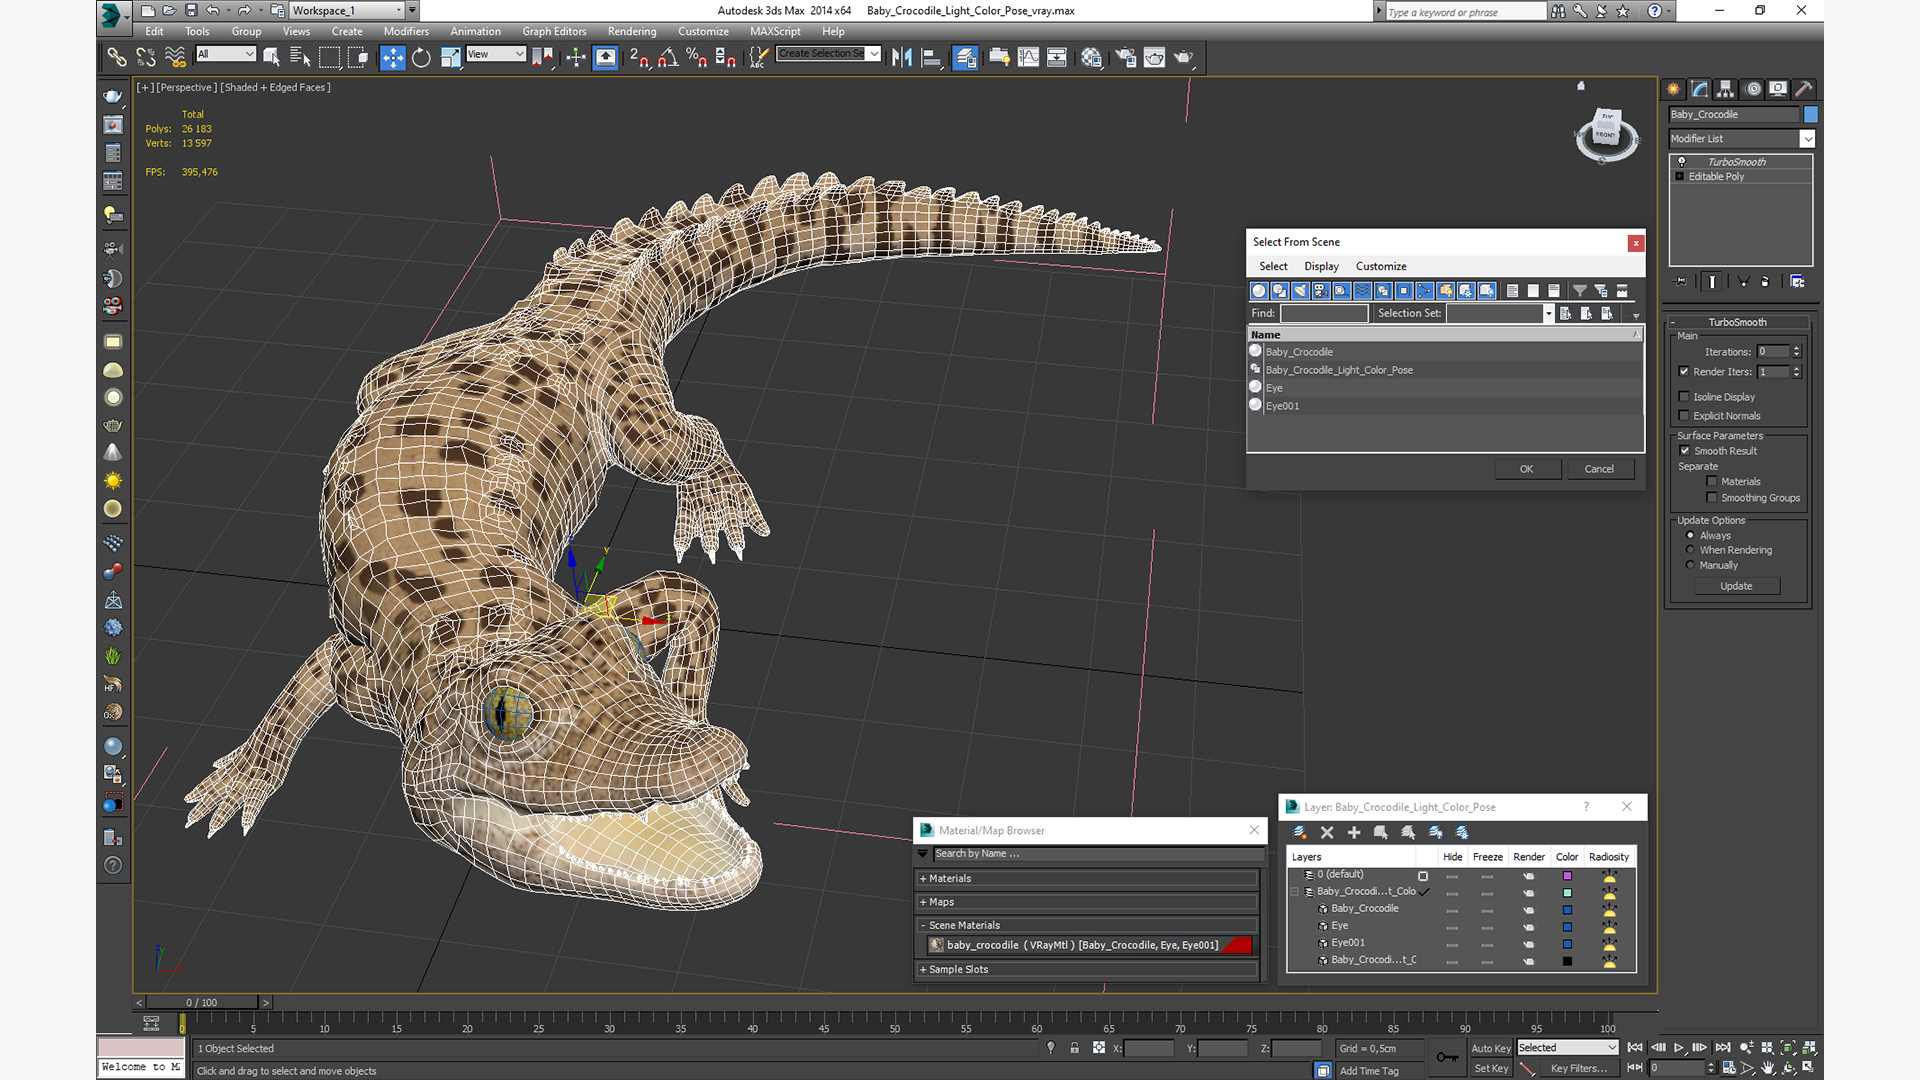
Task: Open Display menu in Select From Scene
Action: coord(1321,267)
